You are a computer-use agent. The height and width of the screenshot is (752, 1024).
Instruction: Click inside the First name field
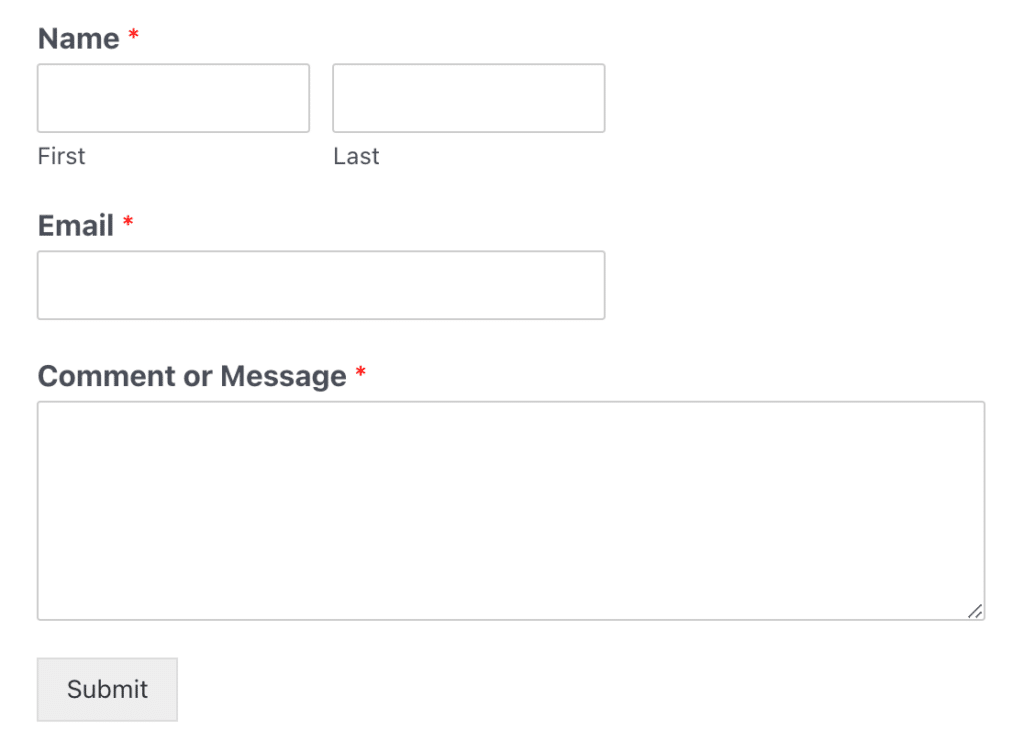pos(172,98)
